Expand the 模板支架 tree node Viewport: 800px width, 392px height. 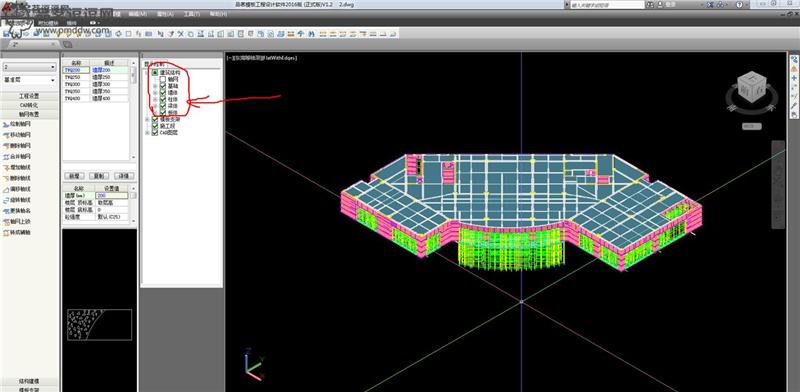click(x=147, y=119)
